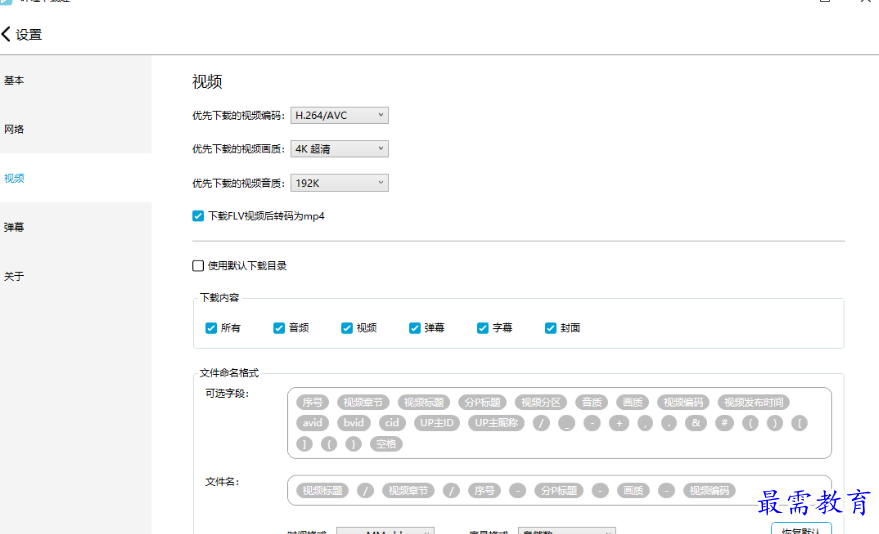Remove the 视频编码 tag in the 文件名 box

click(709, 491)
